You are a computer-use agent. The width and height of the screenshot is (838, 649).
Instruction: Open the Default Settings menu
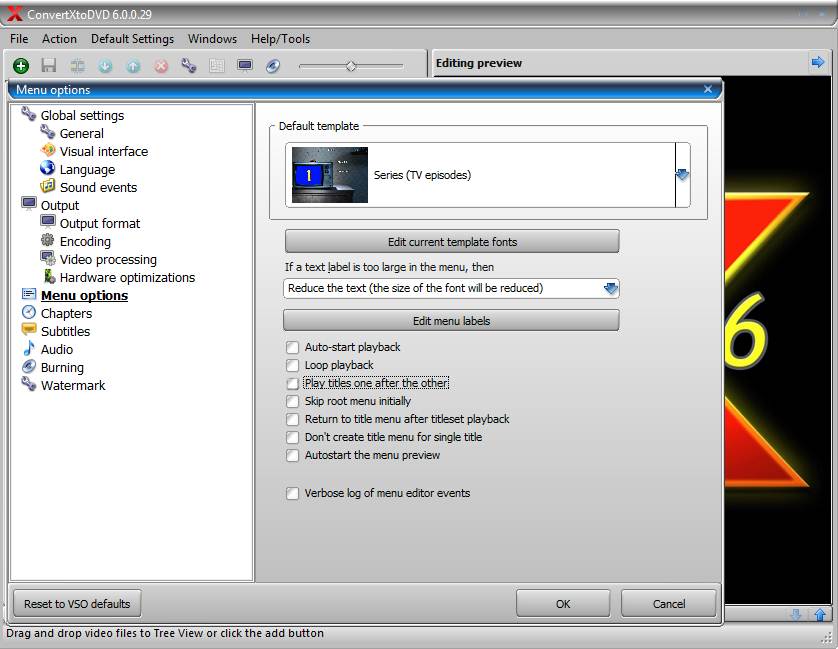132,39
